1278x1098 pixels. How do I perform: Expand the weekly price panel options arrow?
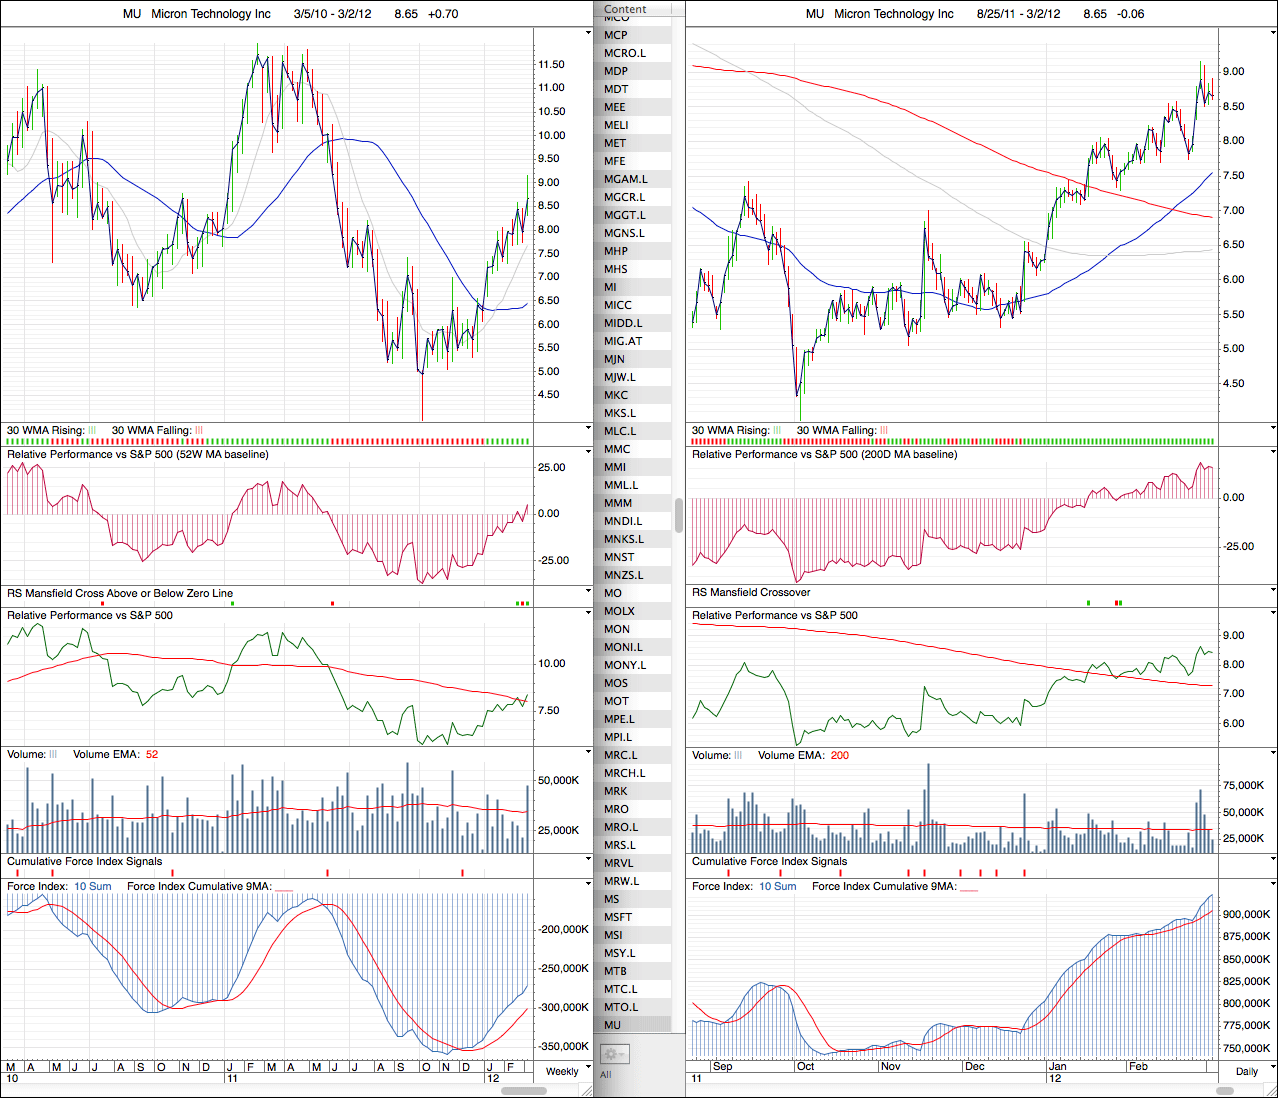[588, 33]
